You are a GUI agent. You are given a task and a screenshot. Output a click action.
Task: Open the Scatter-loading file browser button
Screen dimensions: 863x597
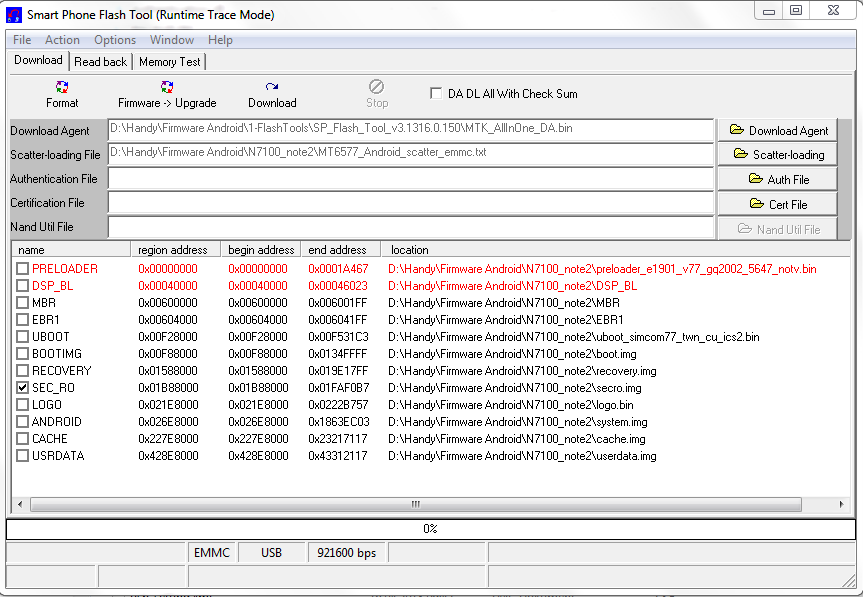click(777, 154)
